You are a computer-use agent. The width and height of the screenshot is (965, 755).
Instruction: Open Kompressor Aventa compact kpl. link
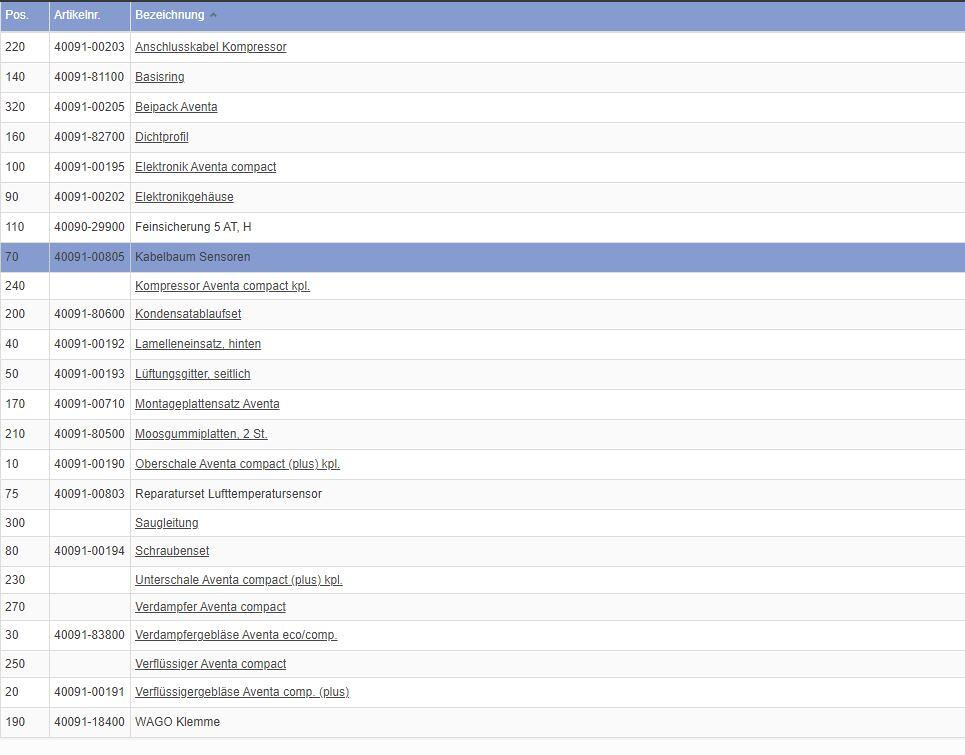pyautogui.click(x=222, y=286)
